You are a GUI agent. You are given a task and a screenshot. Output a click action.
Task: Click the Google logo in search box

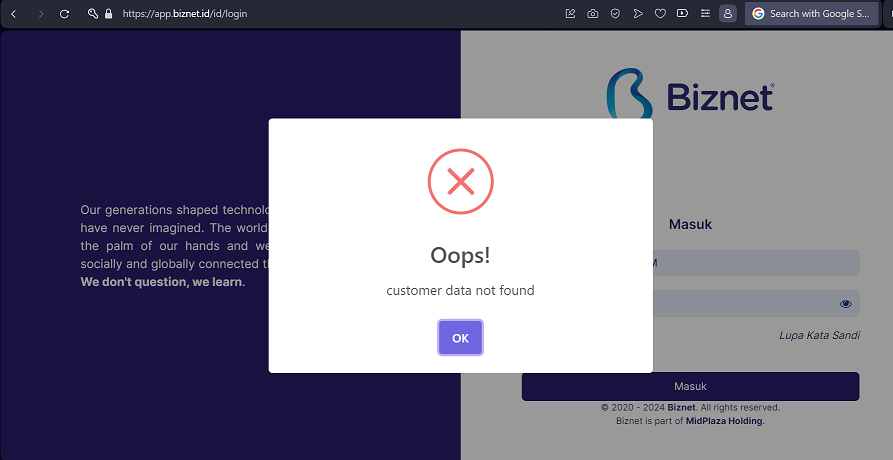758,14
